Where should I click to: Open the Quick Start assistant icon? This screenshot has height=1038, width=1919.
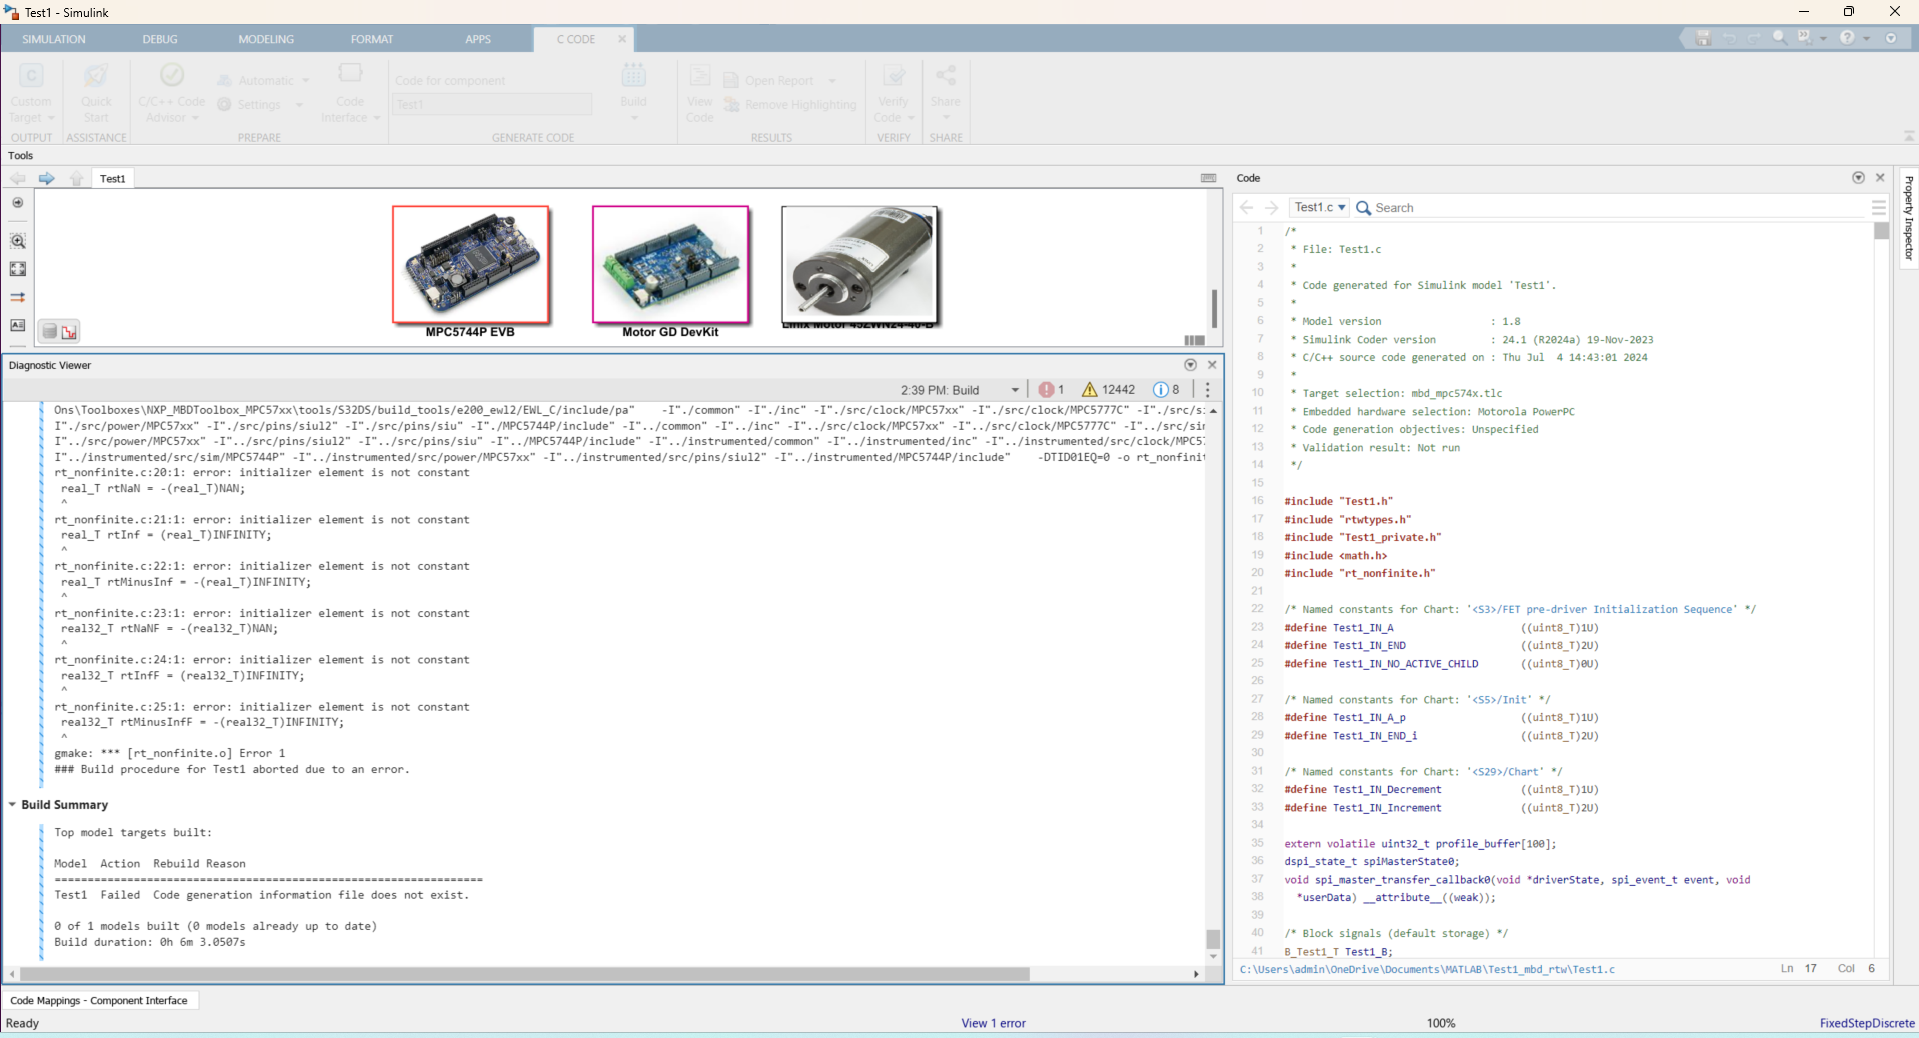95,90
